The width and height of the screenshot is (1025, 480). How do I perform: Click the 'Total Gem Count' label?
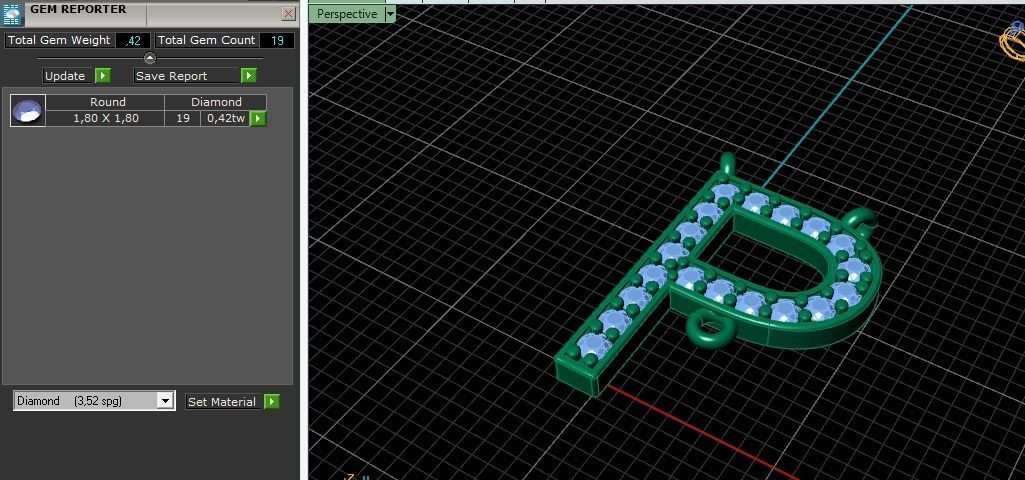pyautogui.click(x=207, y=40)
